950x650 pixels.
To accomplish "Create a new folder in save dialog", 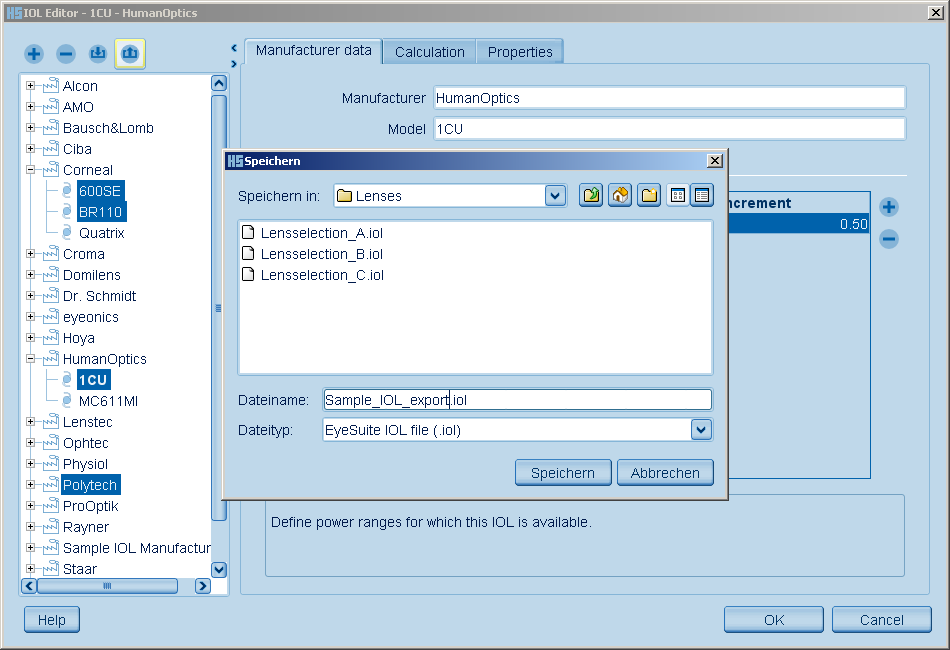I will 649,196.
